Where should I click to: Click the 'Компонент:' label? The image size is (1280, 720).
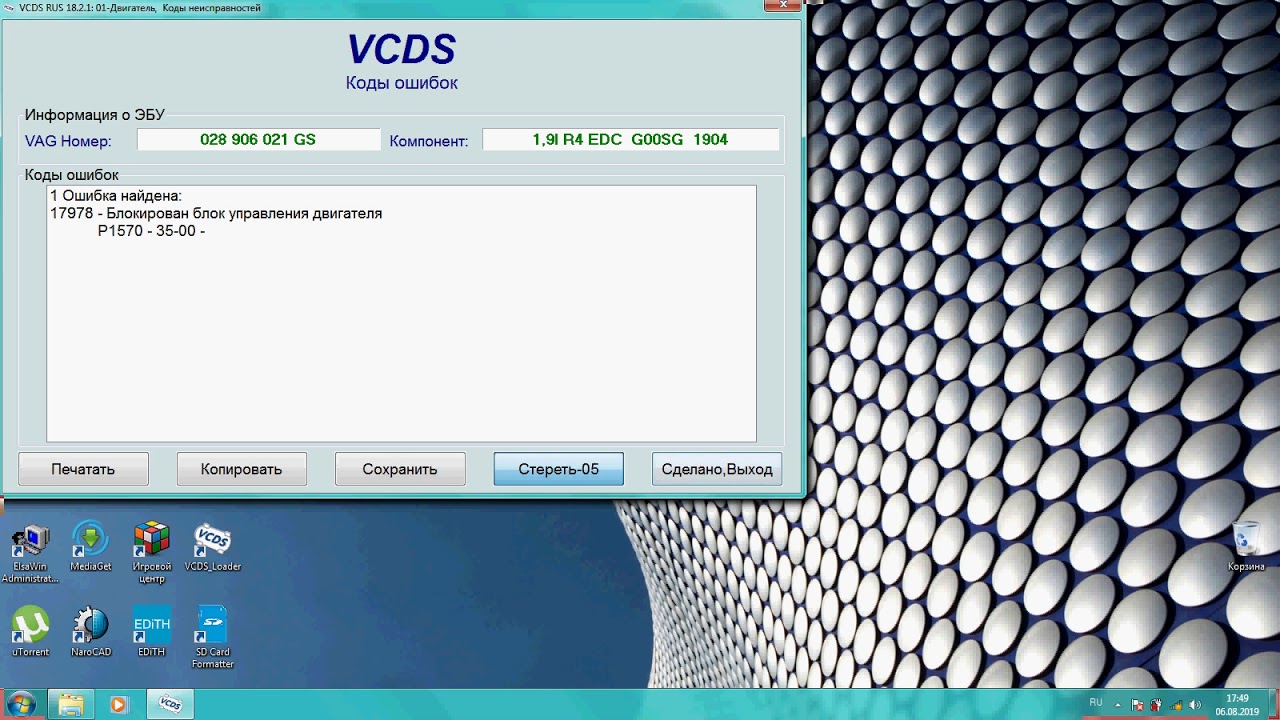(429, 141)
